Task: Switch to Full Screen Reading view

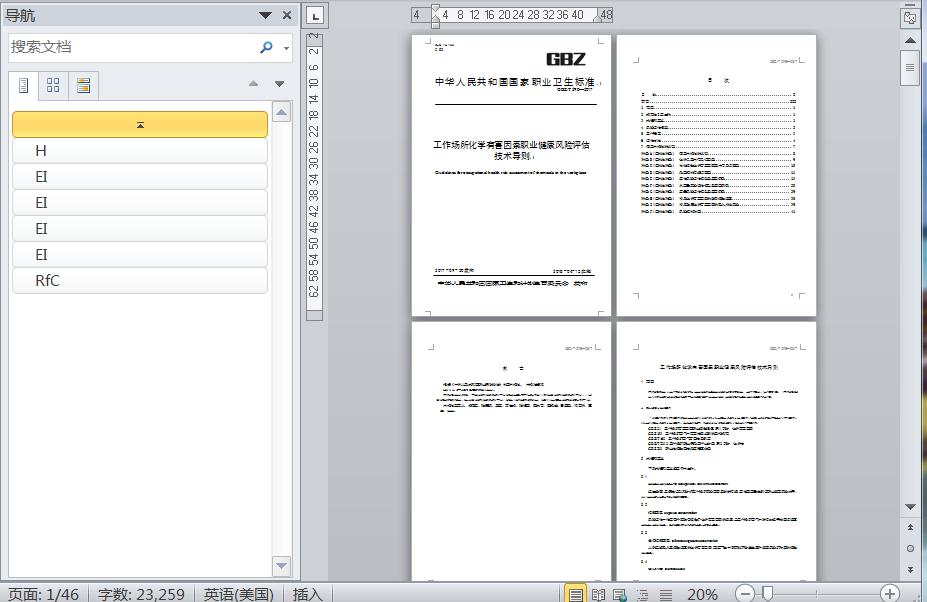Action: (598, 594)
